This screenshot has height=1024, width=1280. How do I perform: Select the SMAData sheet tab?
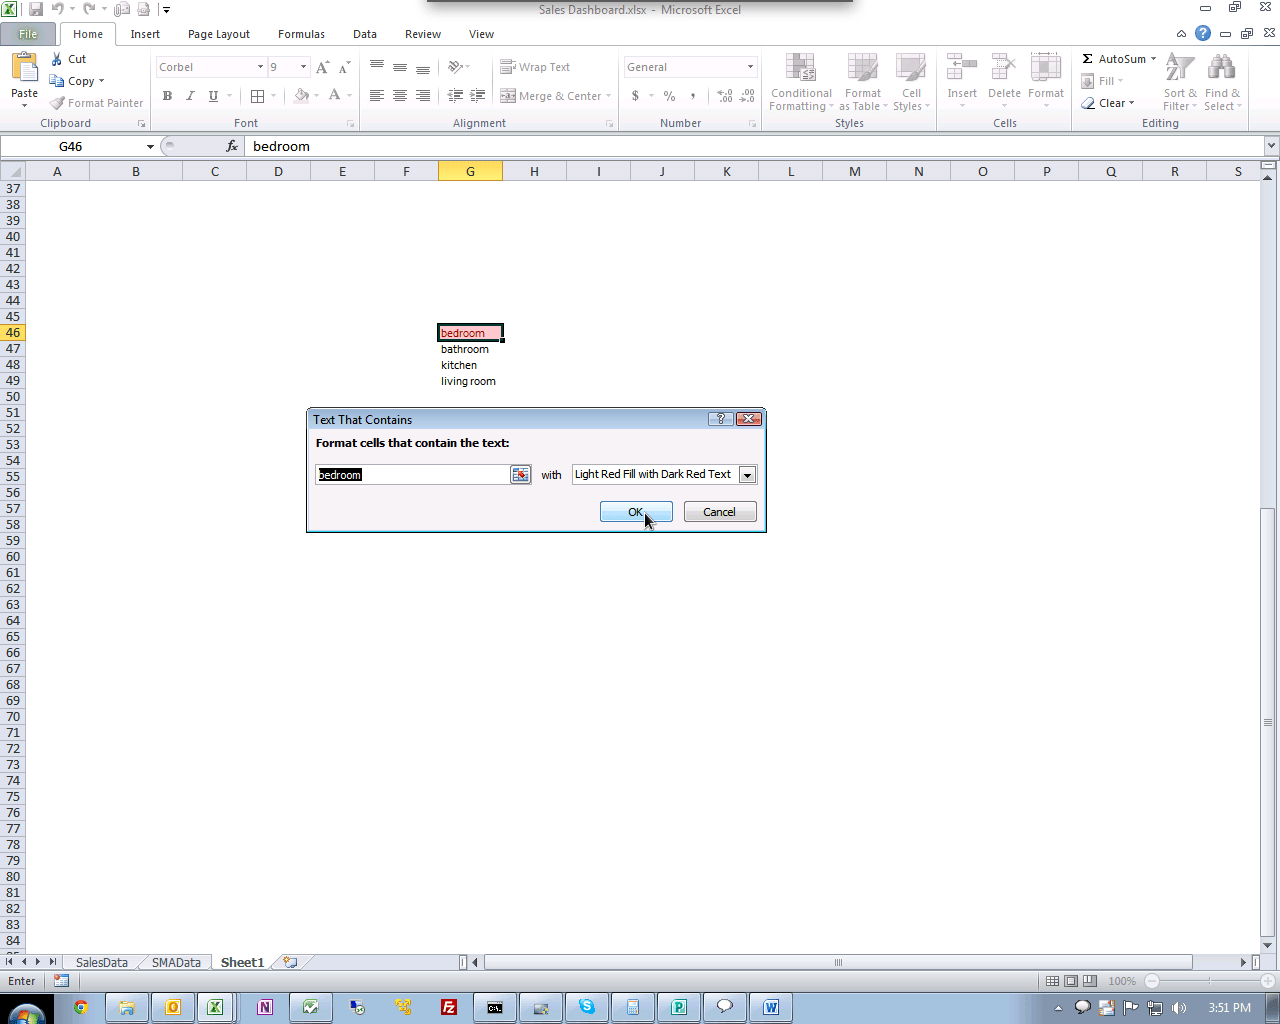click(x=174, y=962)
